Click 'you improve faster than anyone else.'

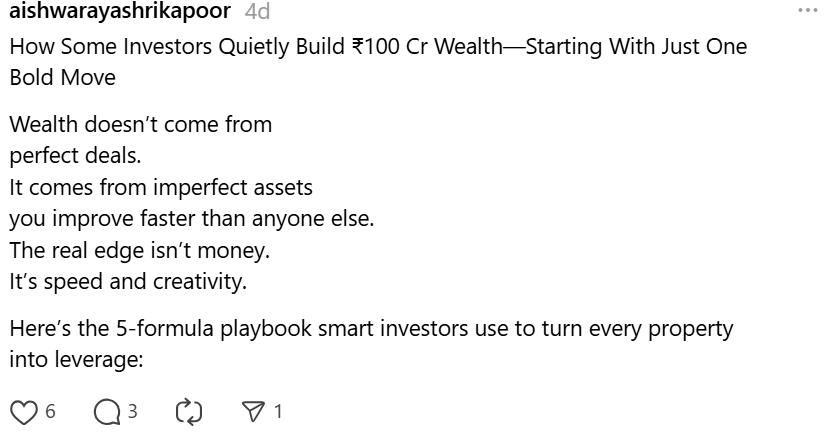192,219
